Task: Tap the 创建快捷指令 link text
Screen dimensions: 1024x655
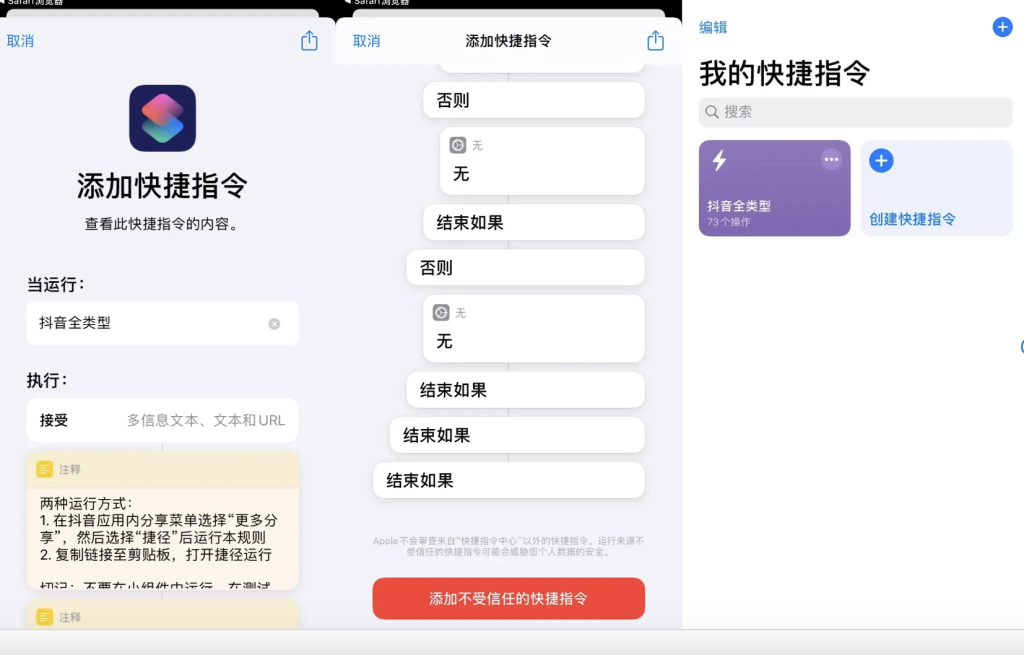Action: pyautogui.click(x=912, y=219)
